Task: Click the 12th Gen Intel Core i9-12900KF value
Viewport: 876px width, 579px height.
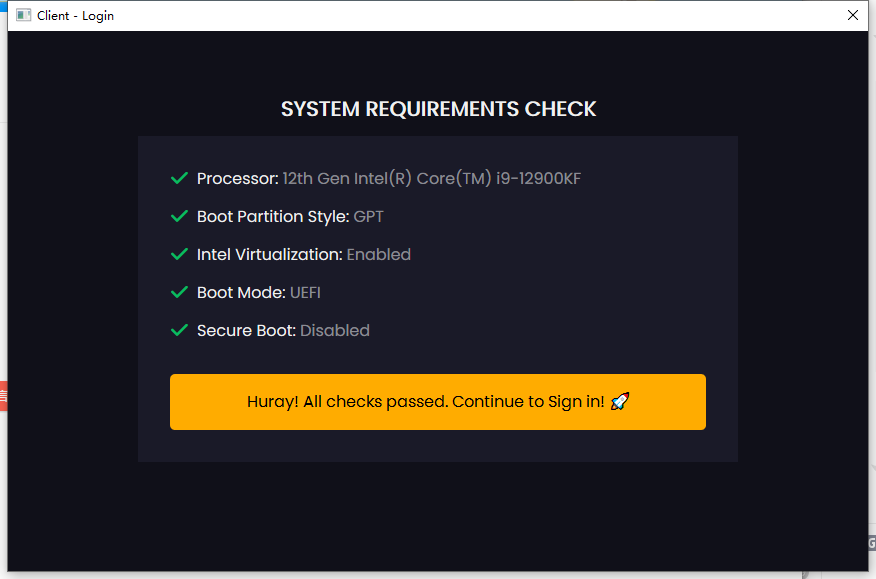Action: 431,179
